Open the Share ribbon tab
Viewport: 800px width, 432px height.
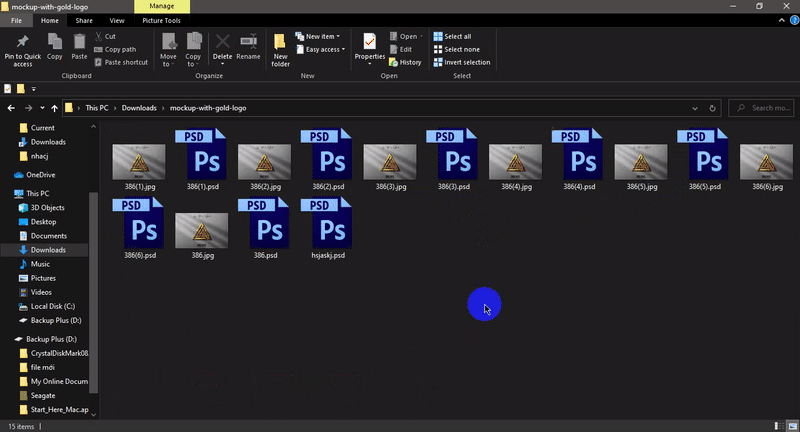point(84,20)
